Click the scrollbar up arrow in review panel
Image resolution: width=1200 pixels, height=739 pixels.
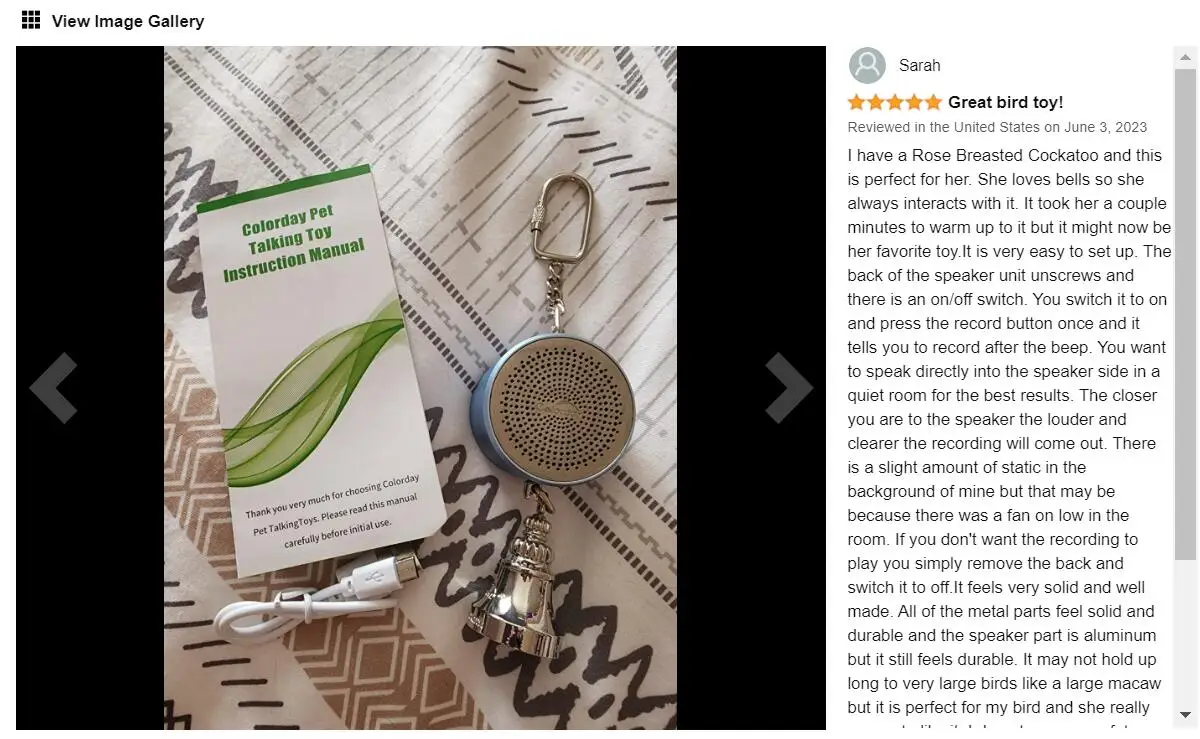[x=1185, y=55]
